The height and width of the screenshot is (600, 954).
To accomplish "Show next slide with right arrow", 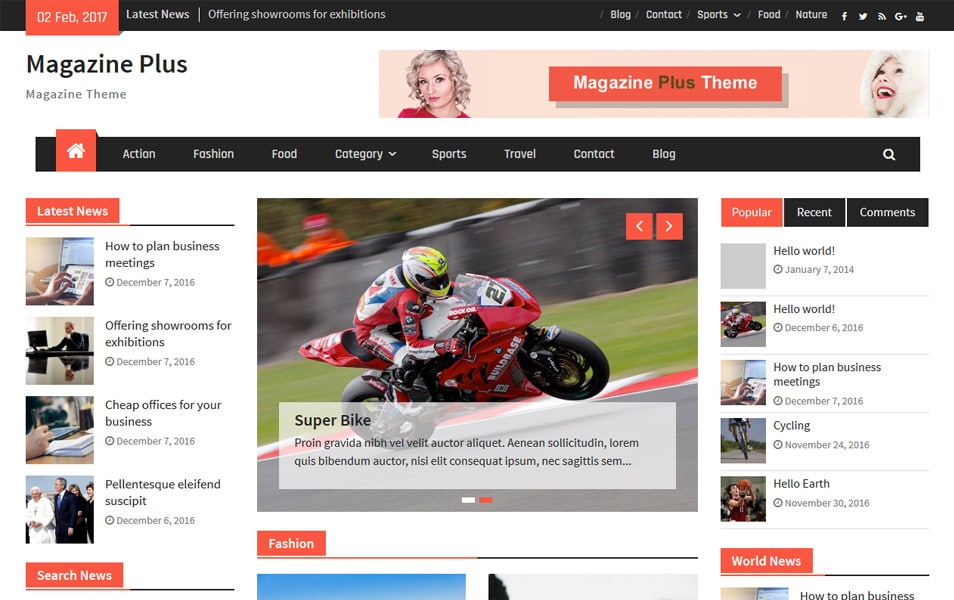I will click(669, 226).
